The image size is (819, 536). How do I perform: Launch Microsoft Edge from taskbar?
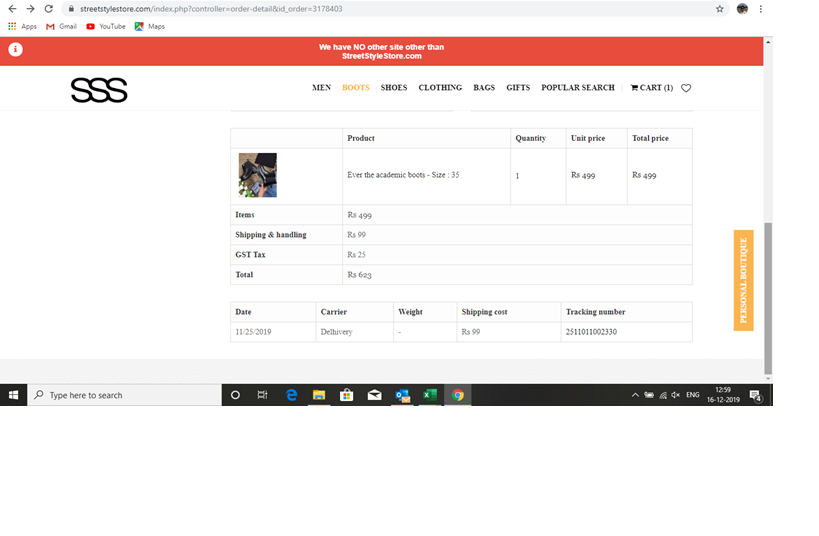point(292,395)
